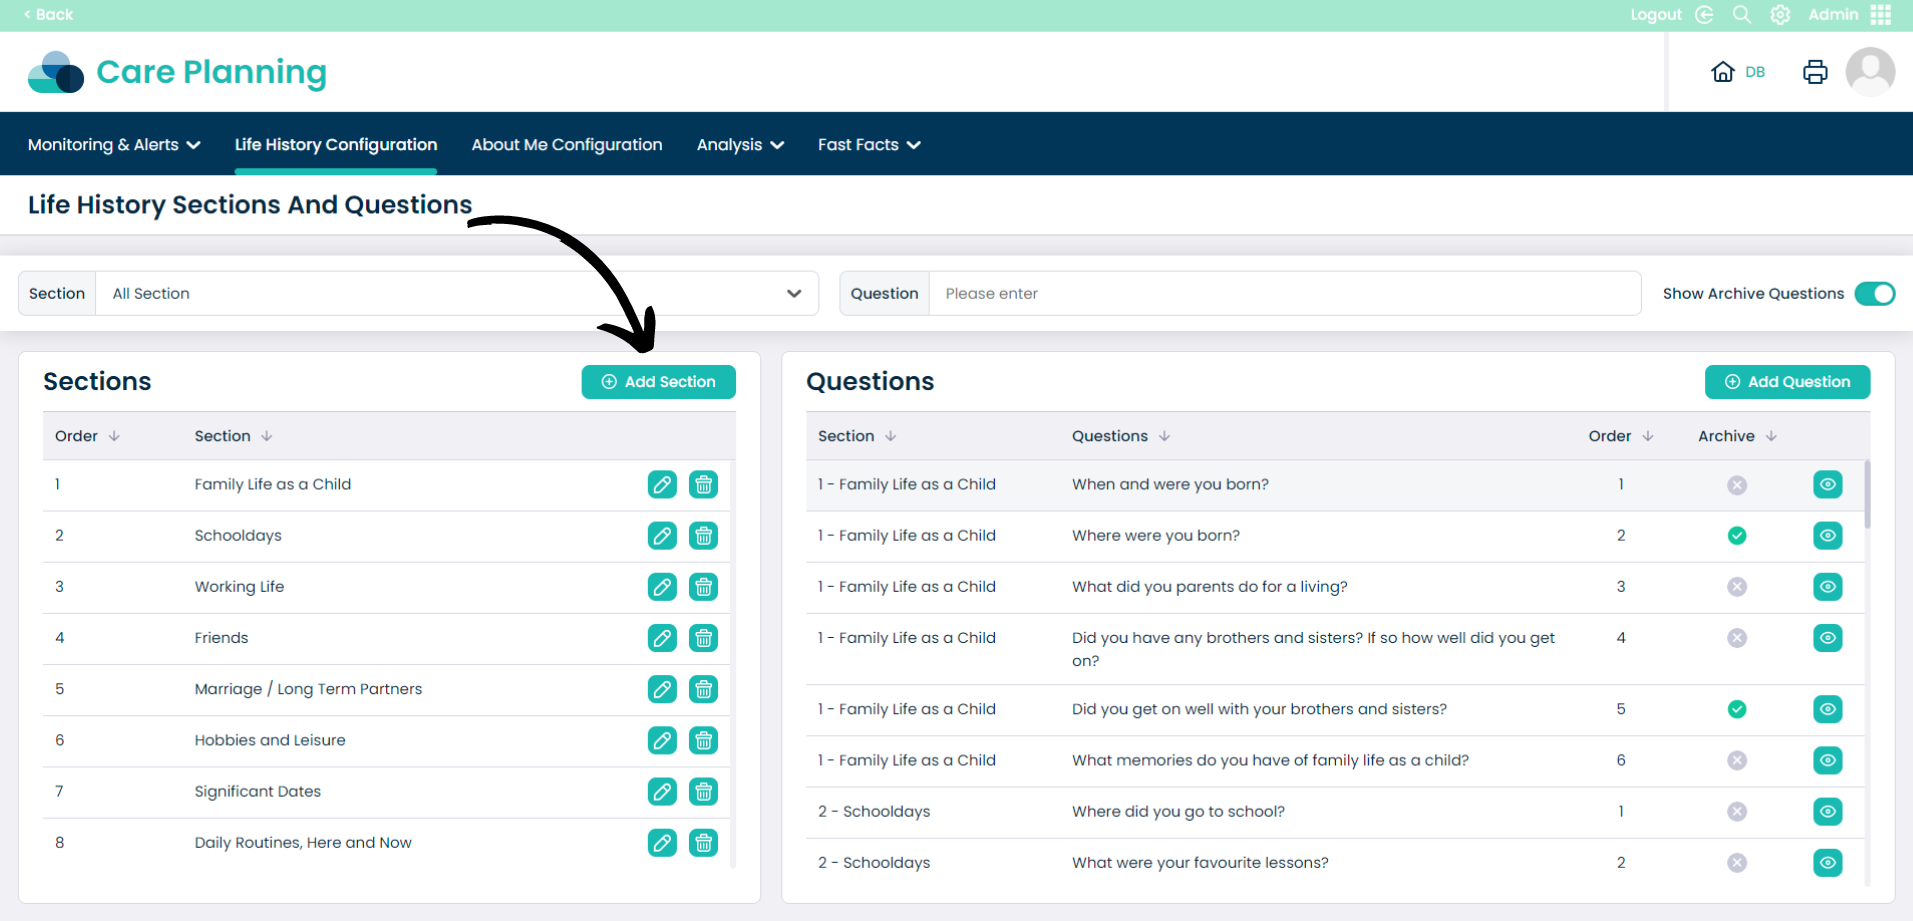Expand the Monitoring & Alerts menu
The width and height of the screenshot is (1913, 921).
pos(114,145)
